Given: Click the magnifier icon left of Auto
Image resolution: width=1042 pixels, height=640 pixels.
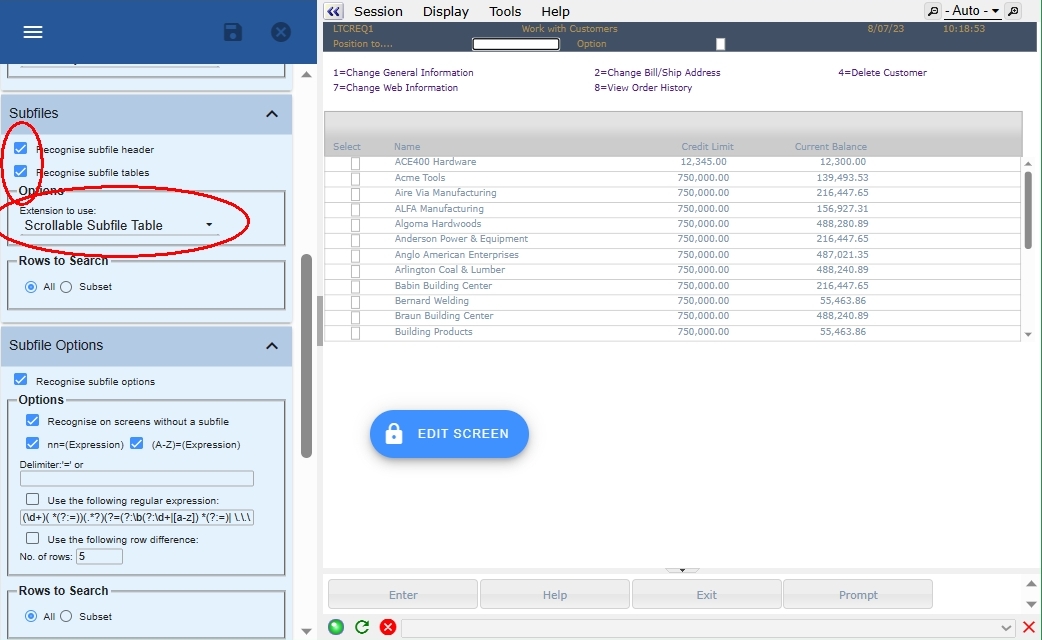Looking at the screenshot, I should 933,11.
